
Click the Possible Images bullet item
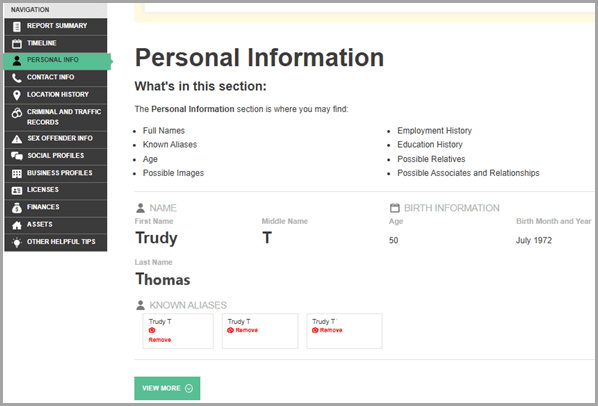[x=174, y=173]
